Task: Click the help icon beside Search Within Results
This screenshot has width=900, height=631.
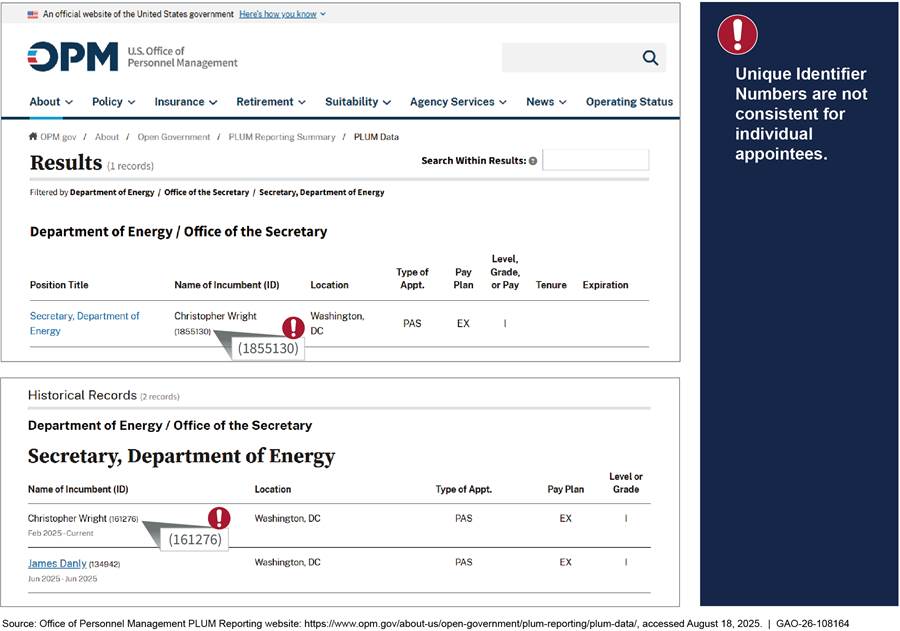Action: 532,161
